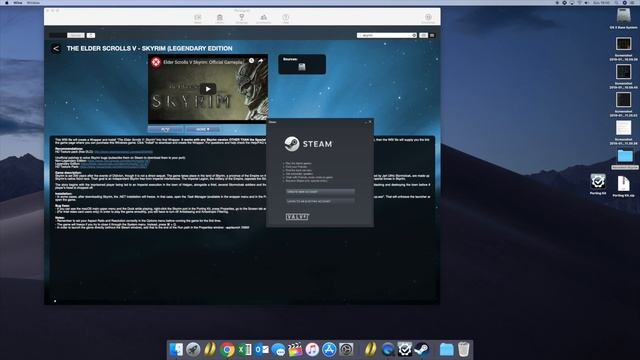The width and height of the screenshot is (640, 360).
Task: Launch Google Chrome from the Dock
Action: click(x=227, y=349)
